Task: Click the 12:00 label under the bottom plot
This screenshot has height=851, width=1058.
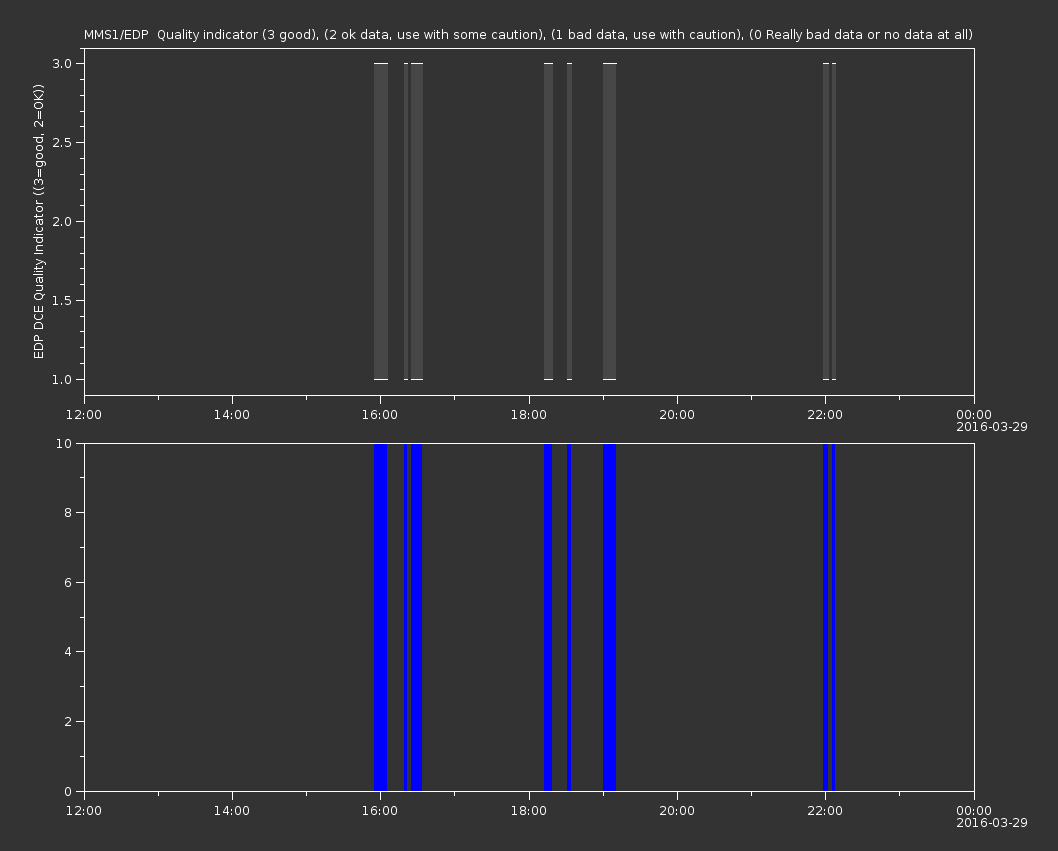Action: (x=84, y=811)
